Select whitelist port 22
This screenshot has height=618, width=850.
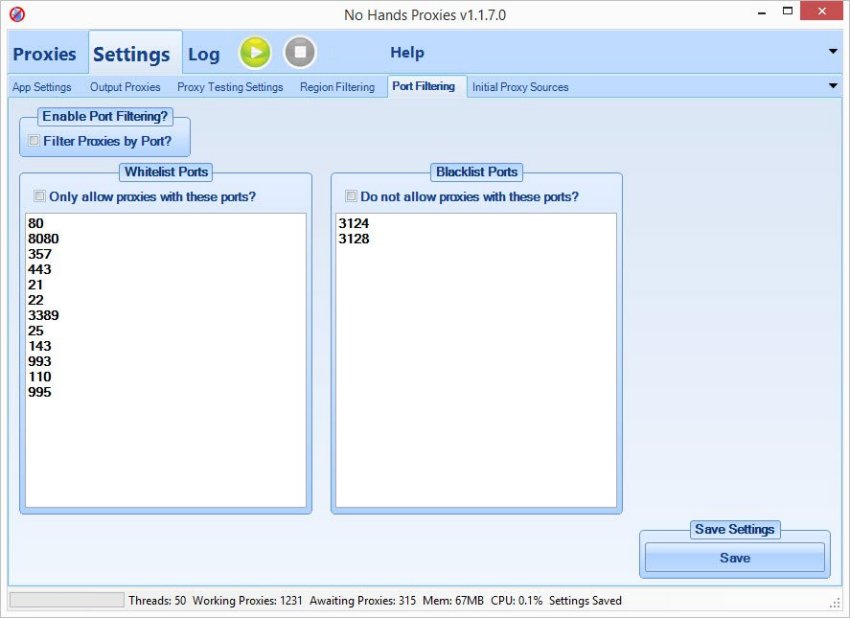(x=36, y=300)
